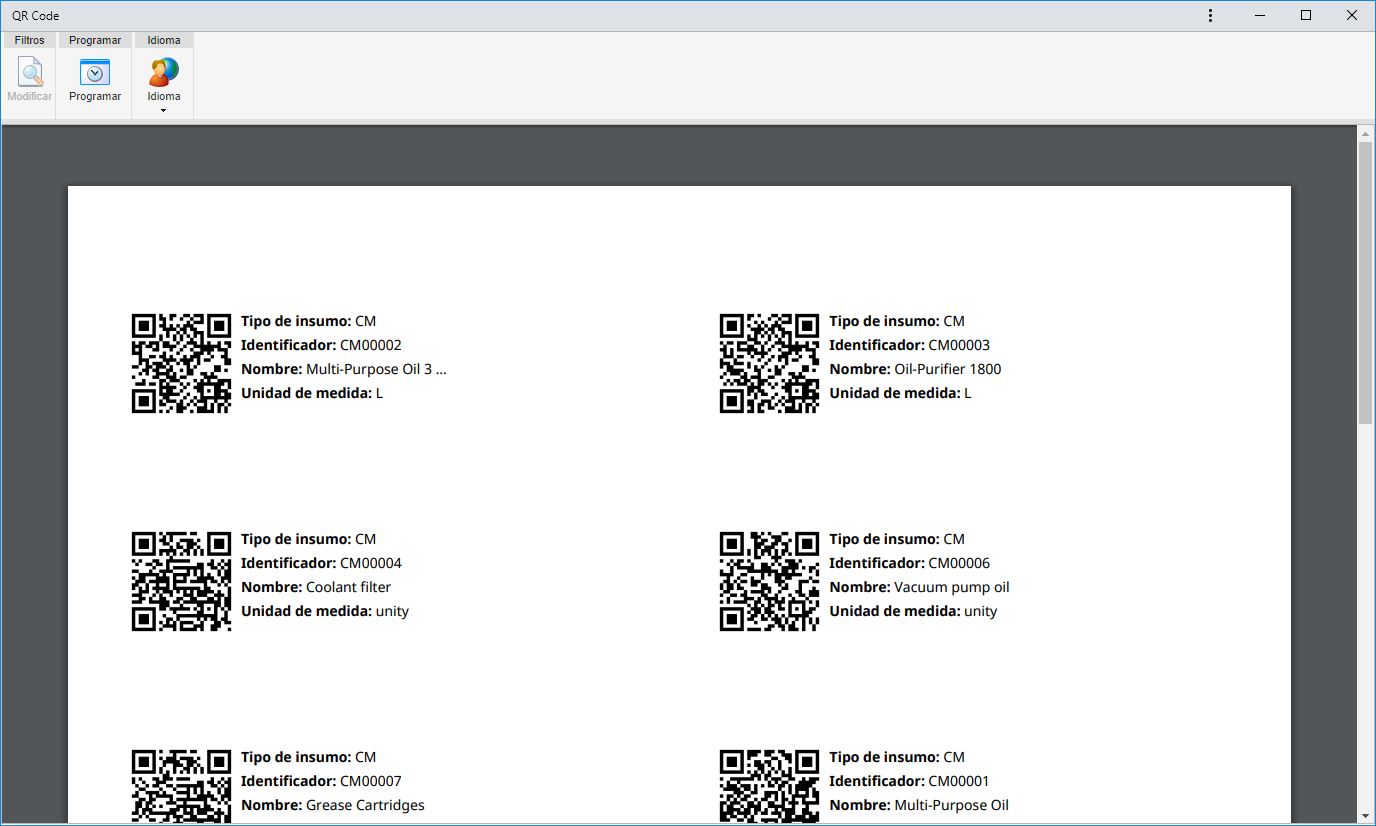1376x826 pixels.
Task: Select the Idioma group label
Action: click(164, 41)
